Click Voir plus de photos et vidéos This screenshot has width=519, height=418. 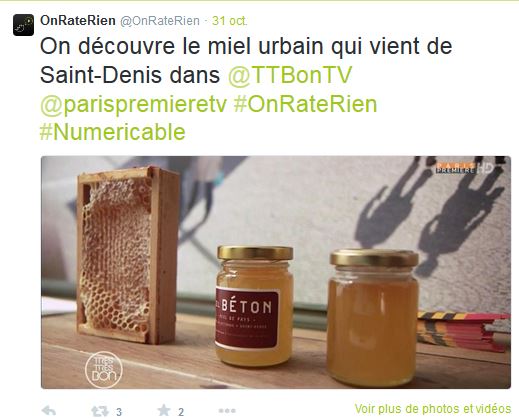pos(433,409)
